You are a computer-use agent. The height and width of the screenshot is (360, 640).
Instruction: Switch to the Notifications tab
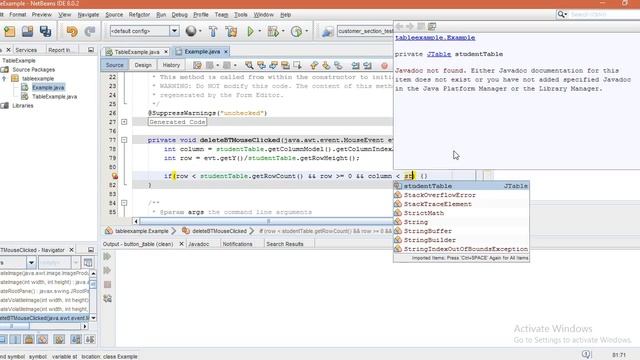tap(237, 244)
